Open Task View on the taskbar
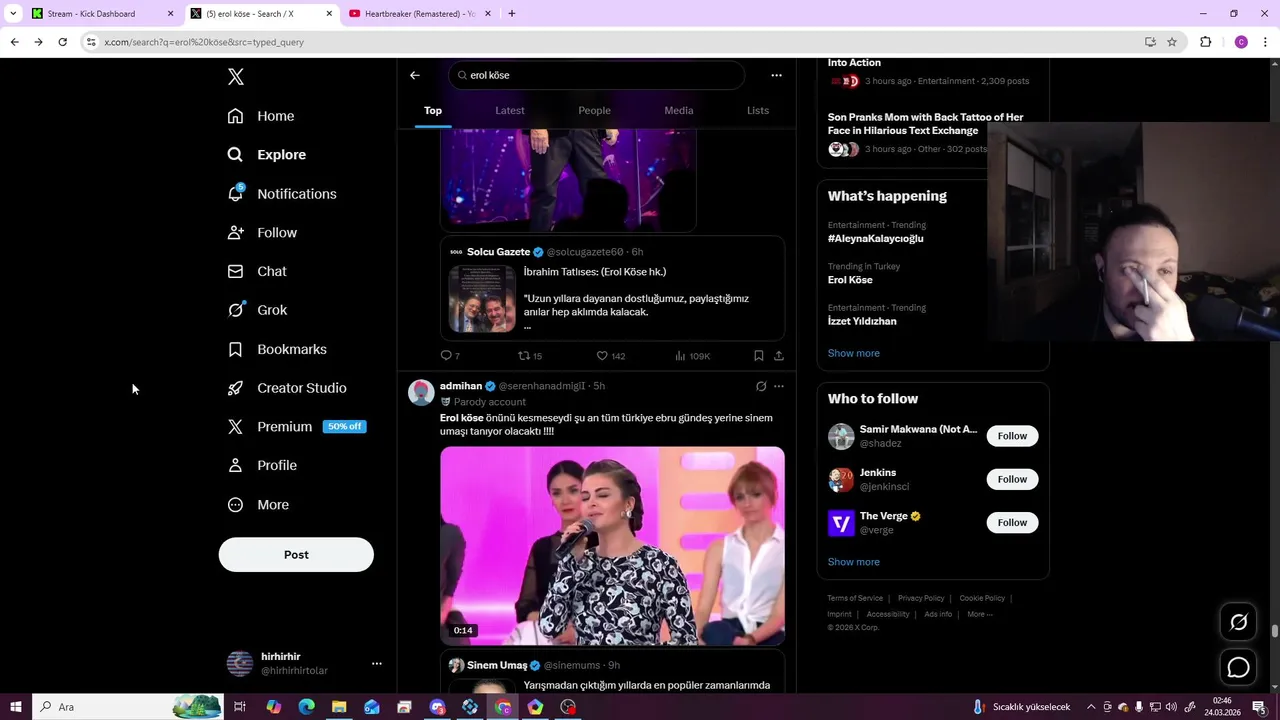 click(x=240, y=707)
